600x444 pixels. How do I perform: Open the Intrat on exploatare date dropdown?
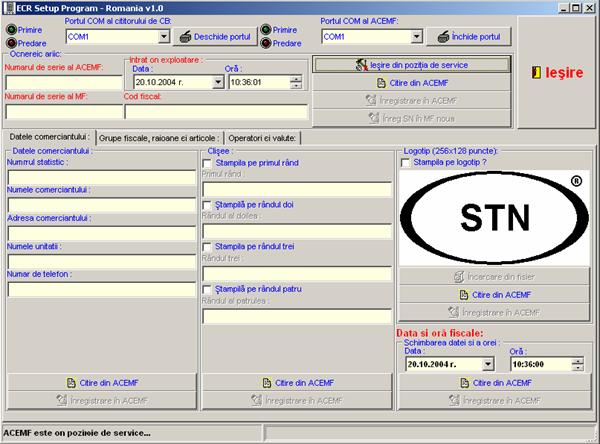(x=217, y=83)
